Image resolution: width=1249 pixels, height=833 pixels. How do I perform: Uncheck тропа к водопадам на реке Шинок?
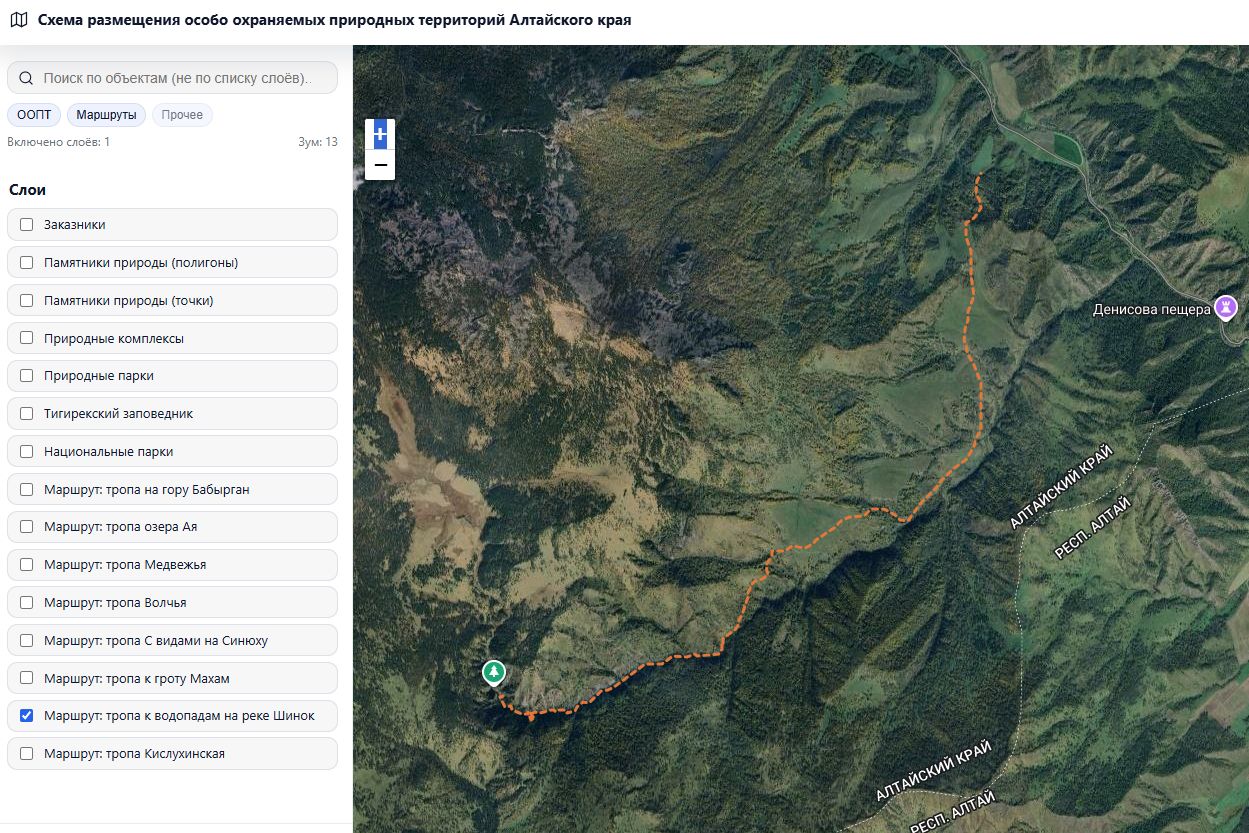point(27,716)
